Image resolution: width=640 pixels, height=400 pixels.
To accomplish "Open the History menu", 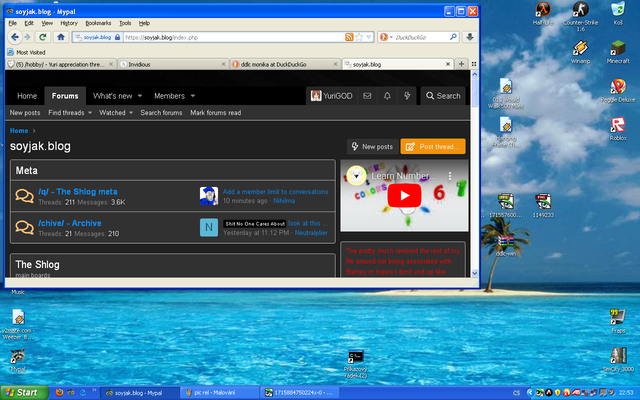I will tap(69, 22).
